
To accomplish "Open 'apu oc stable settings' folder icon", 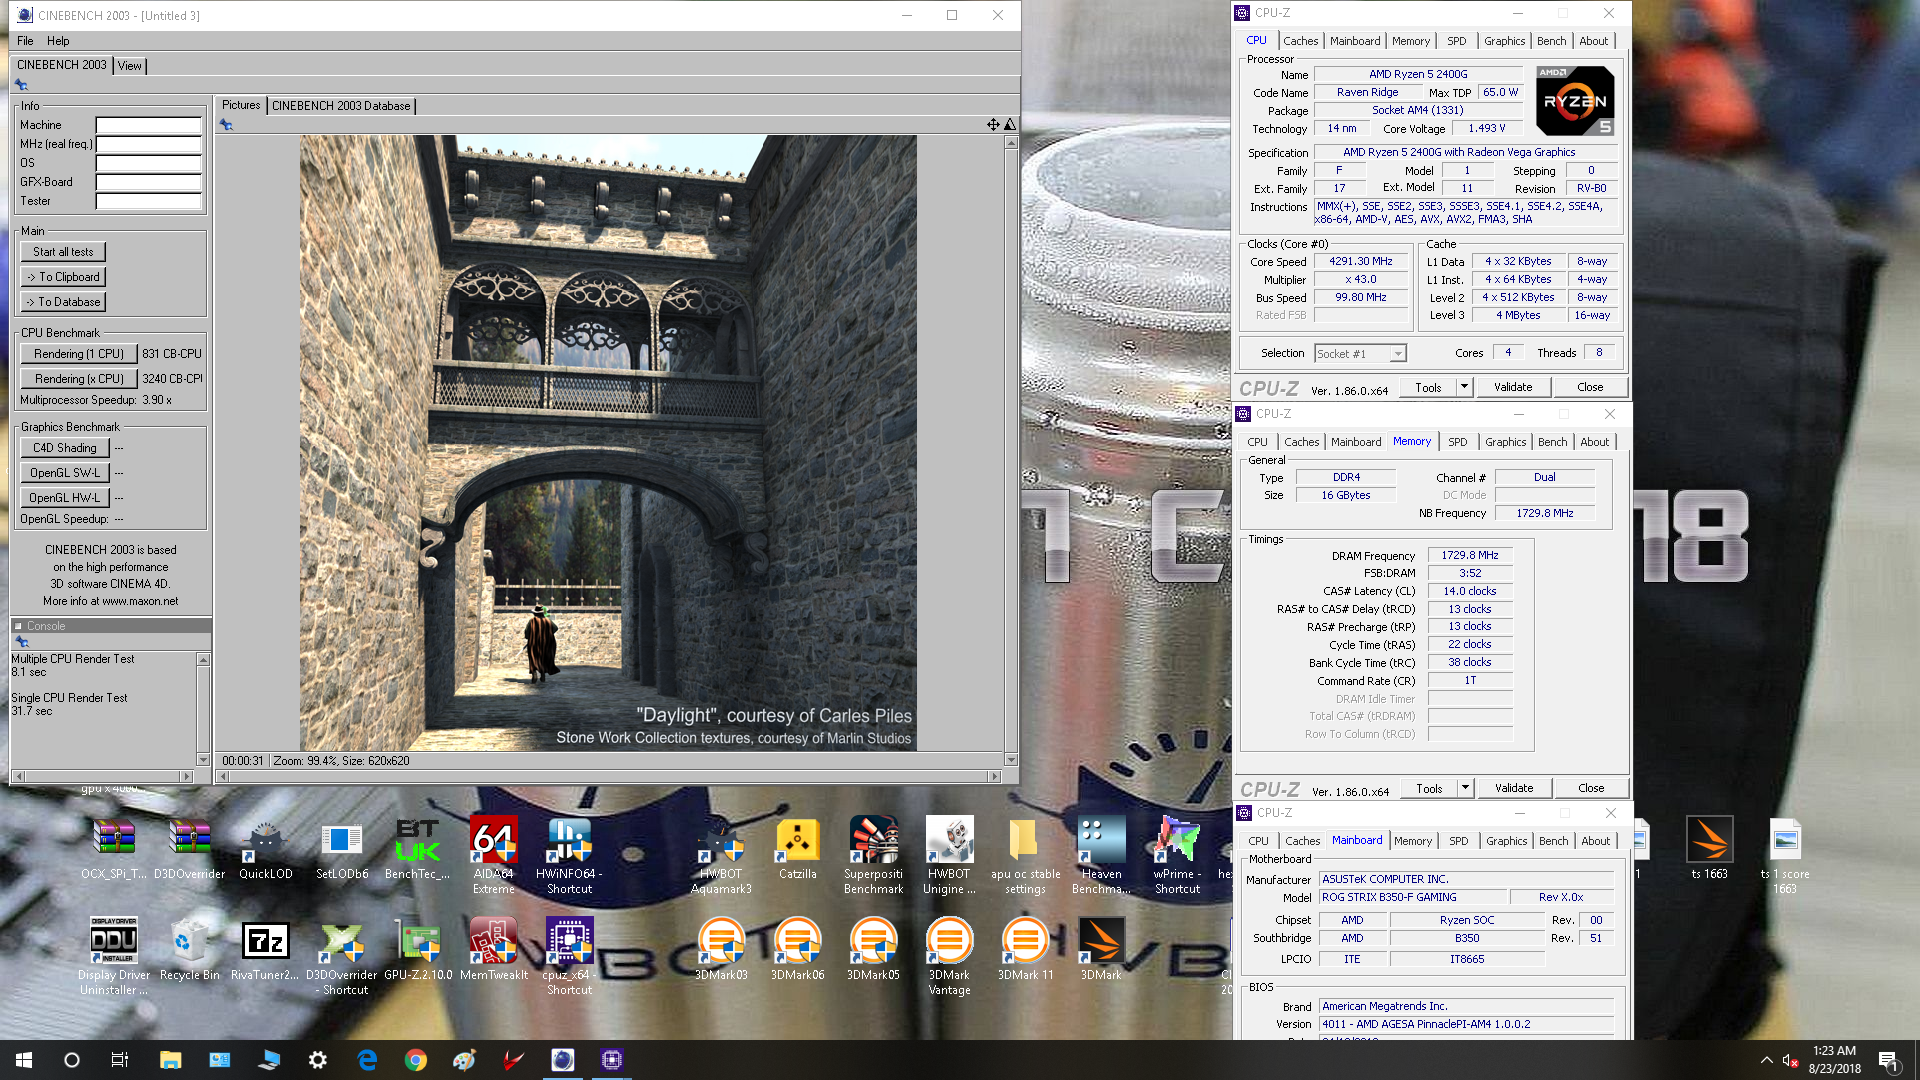I will tap(1025, 855).
